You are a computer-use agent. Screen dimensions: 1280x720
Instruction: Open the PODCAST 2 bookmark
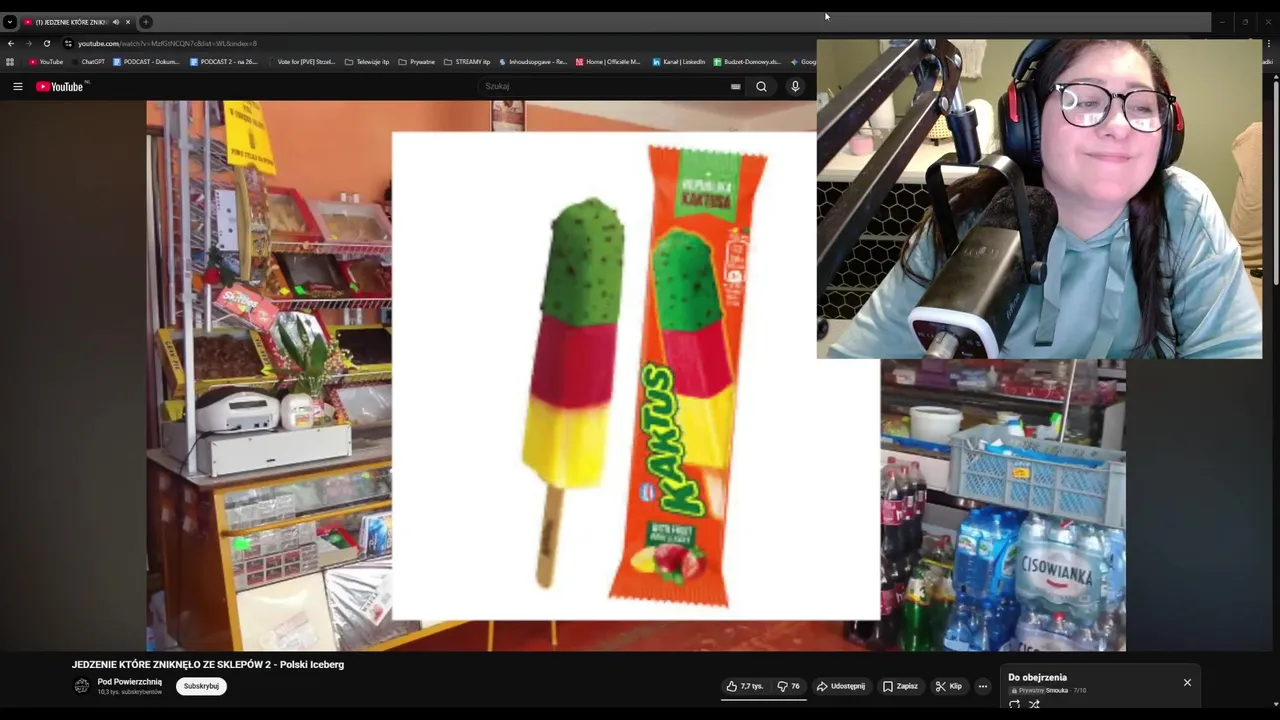223,62
